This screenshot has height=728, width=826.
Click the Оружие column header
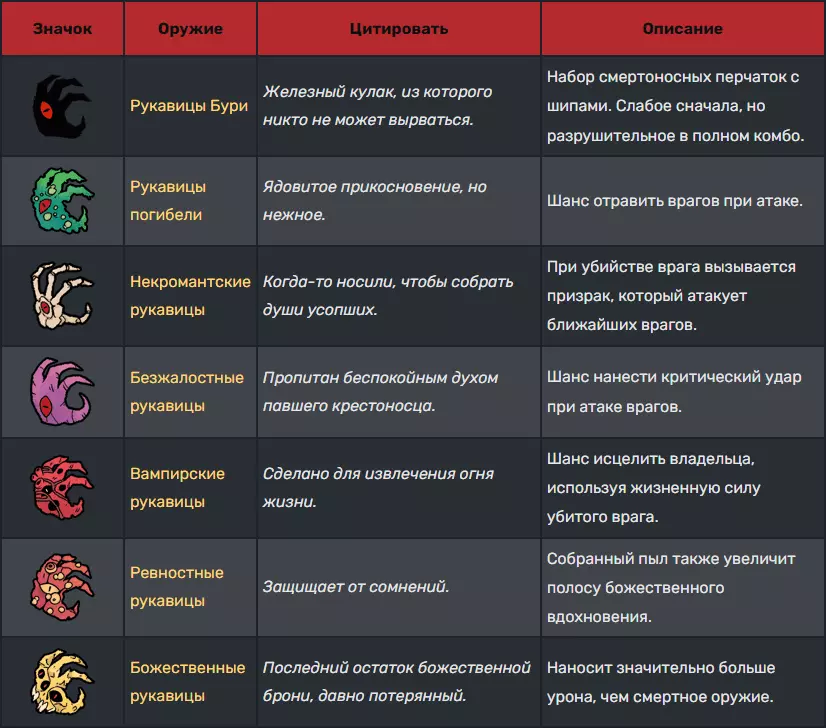click(190, 29)
